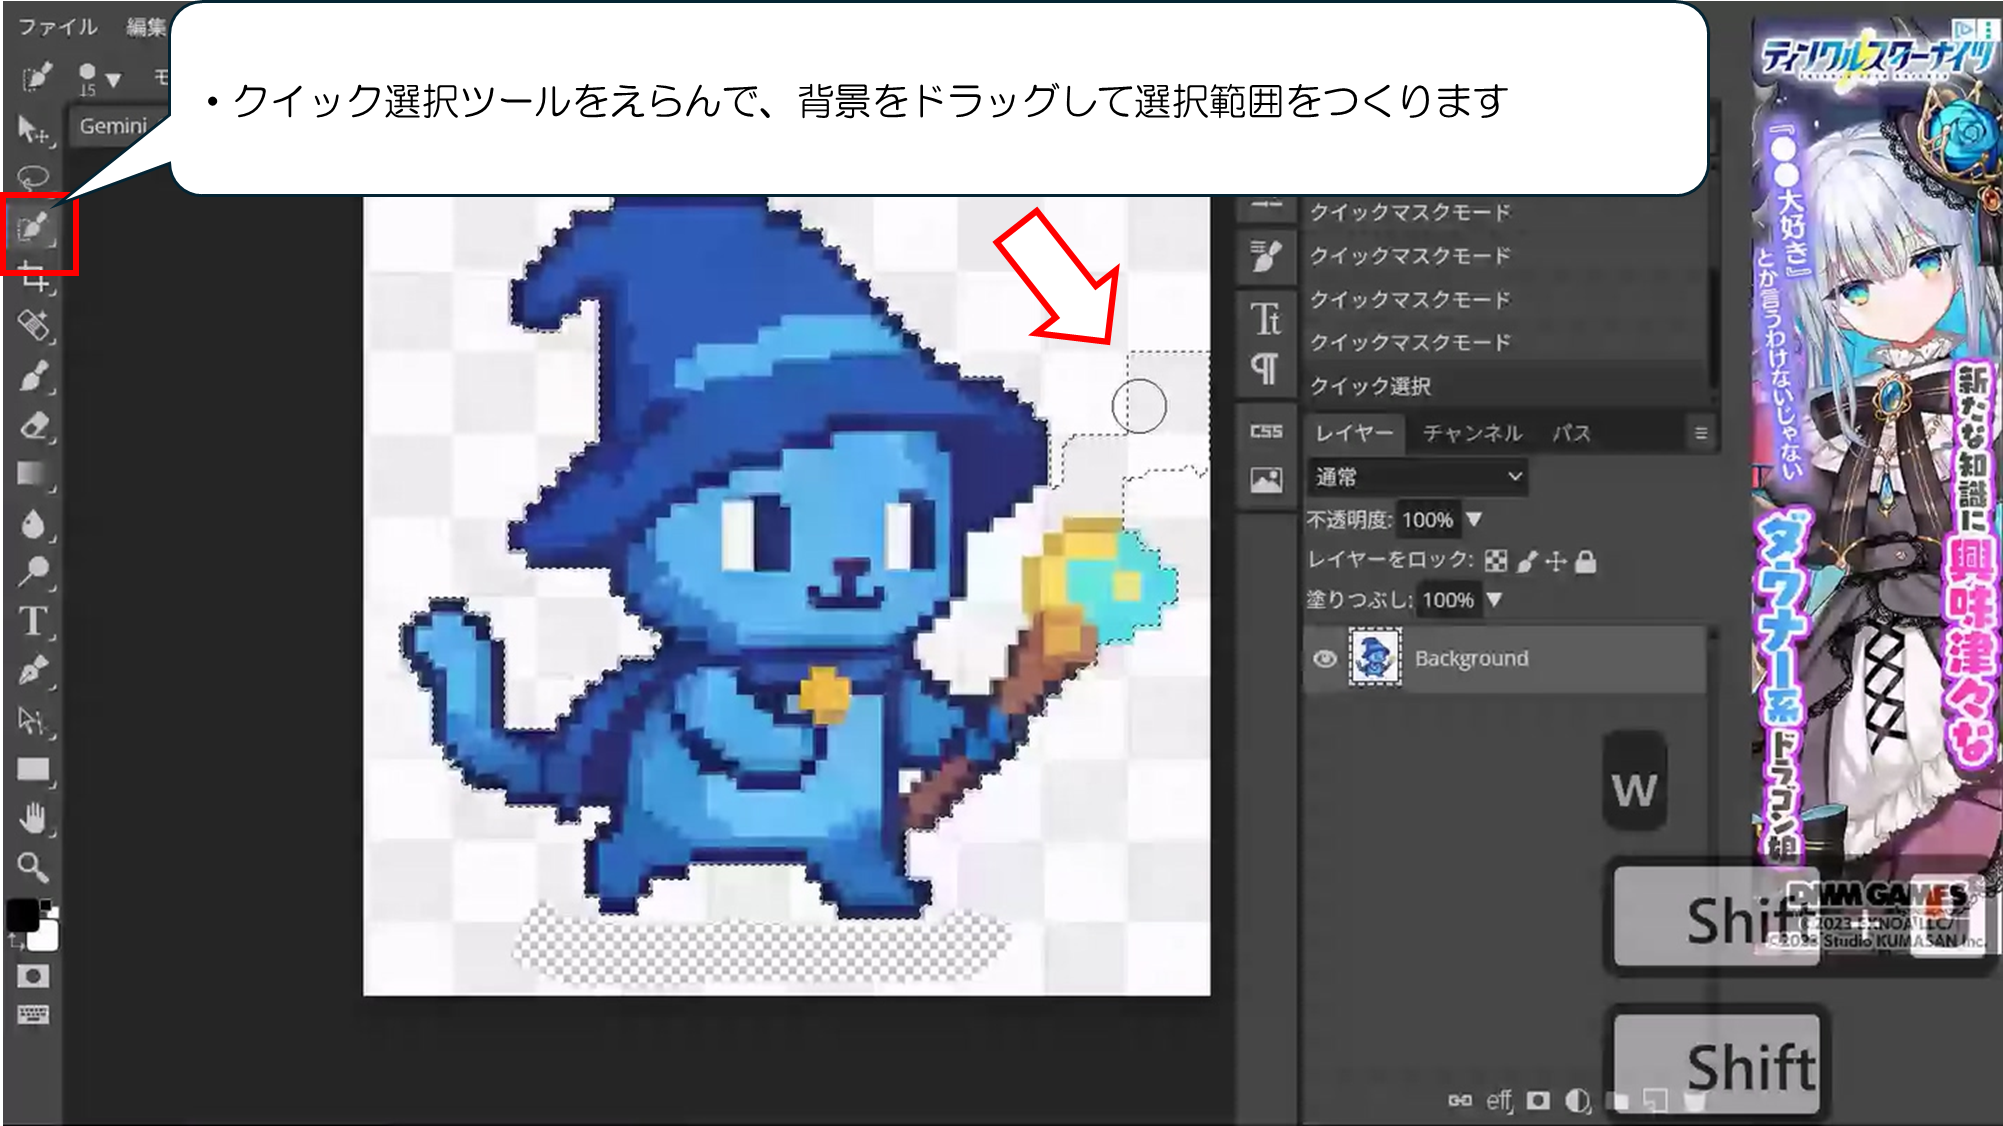Switch to the チャンネル tab
Image resolution: width=2003 pixels, height=1126 pixels.
click(x=1472, y=433)
